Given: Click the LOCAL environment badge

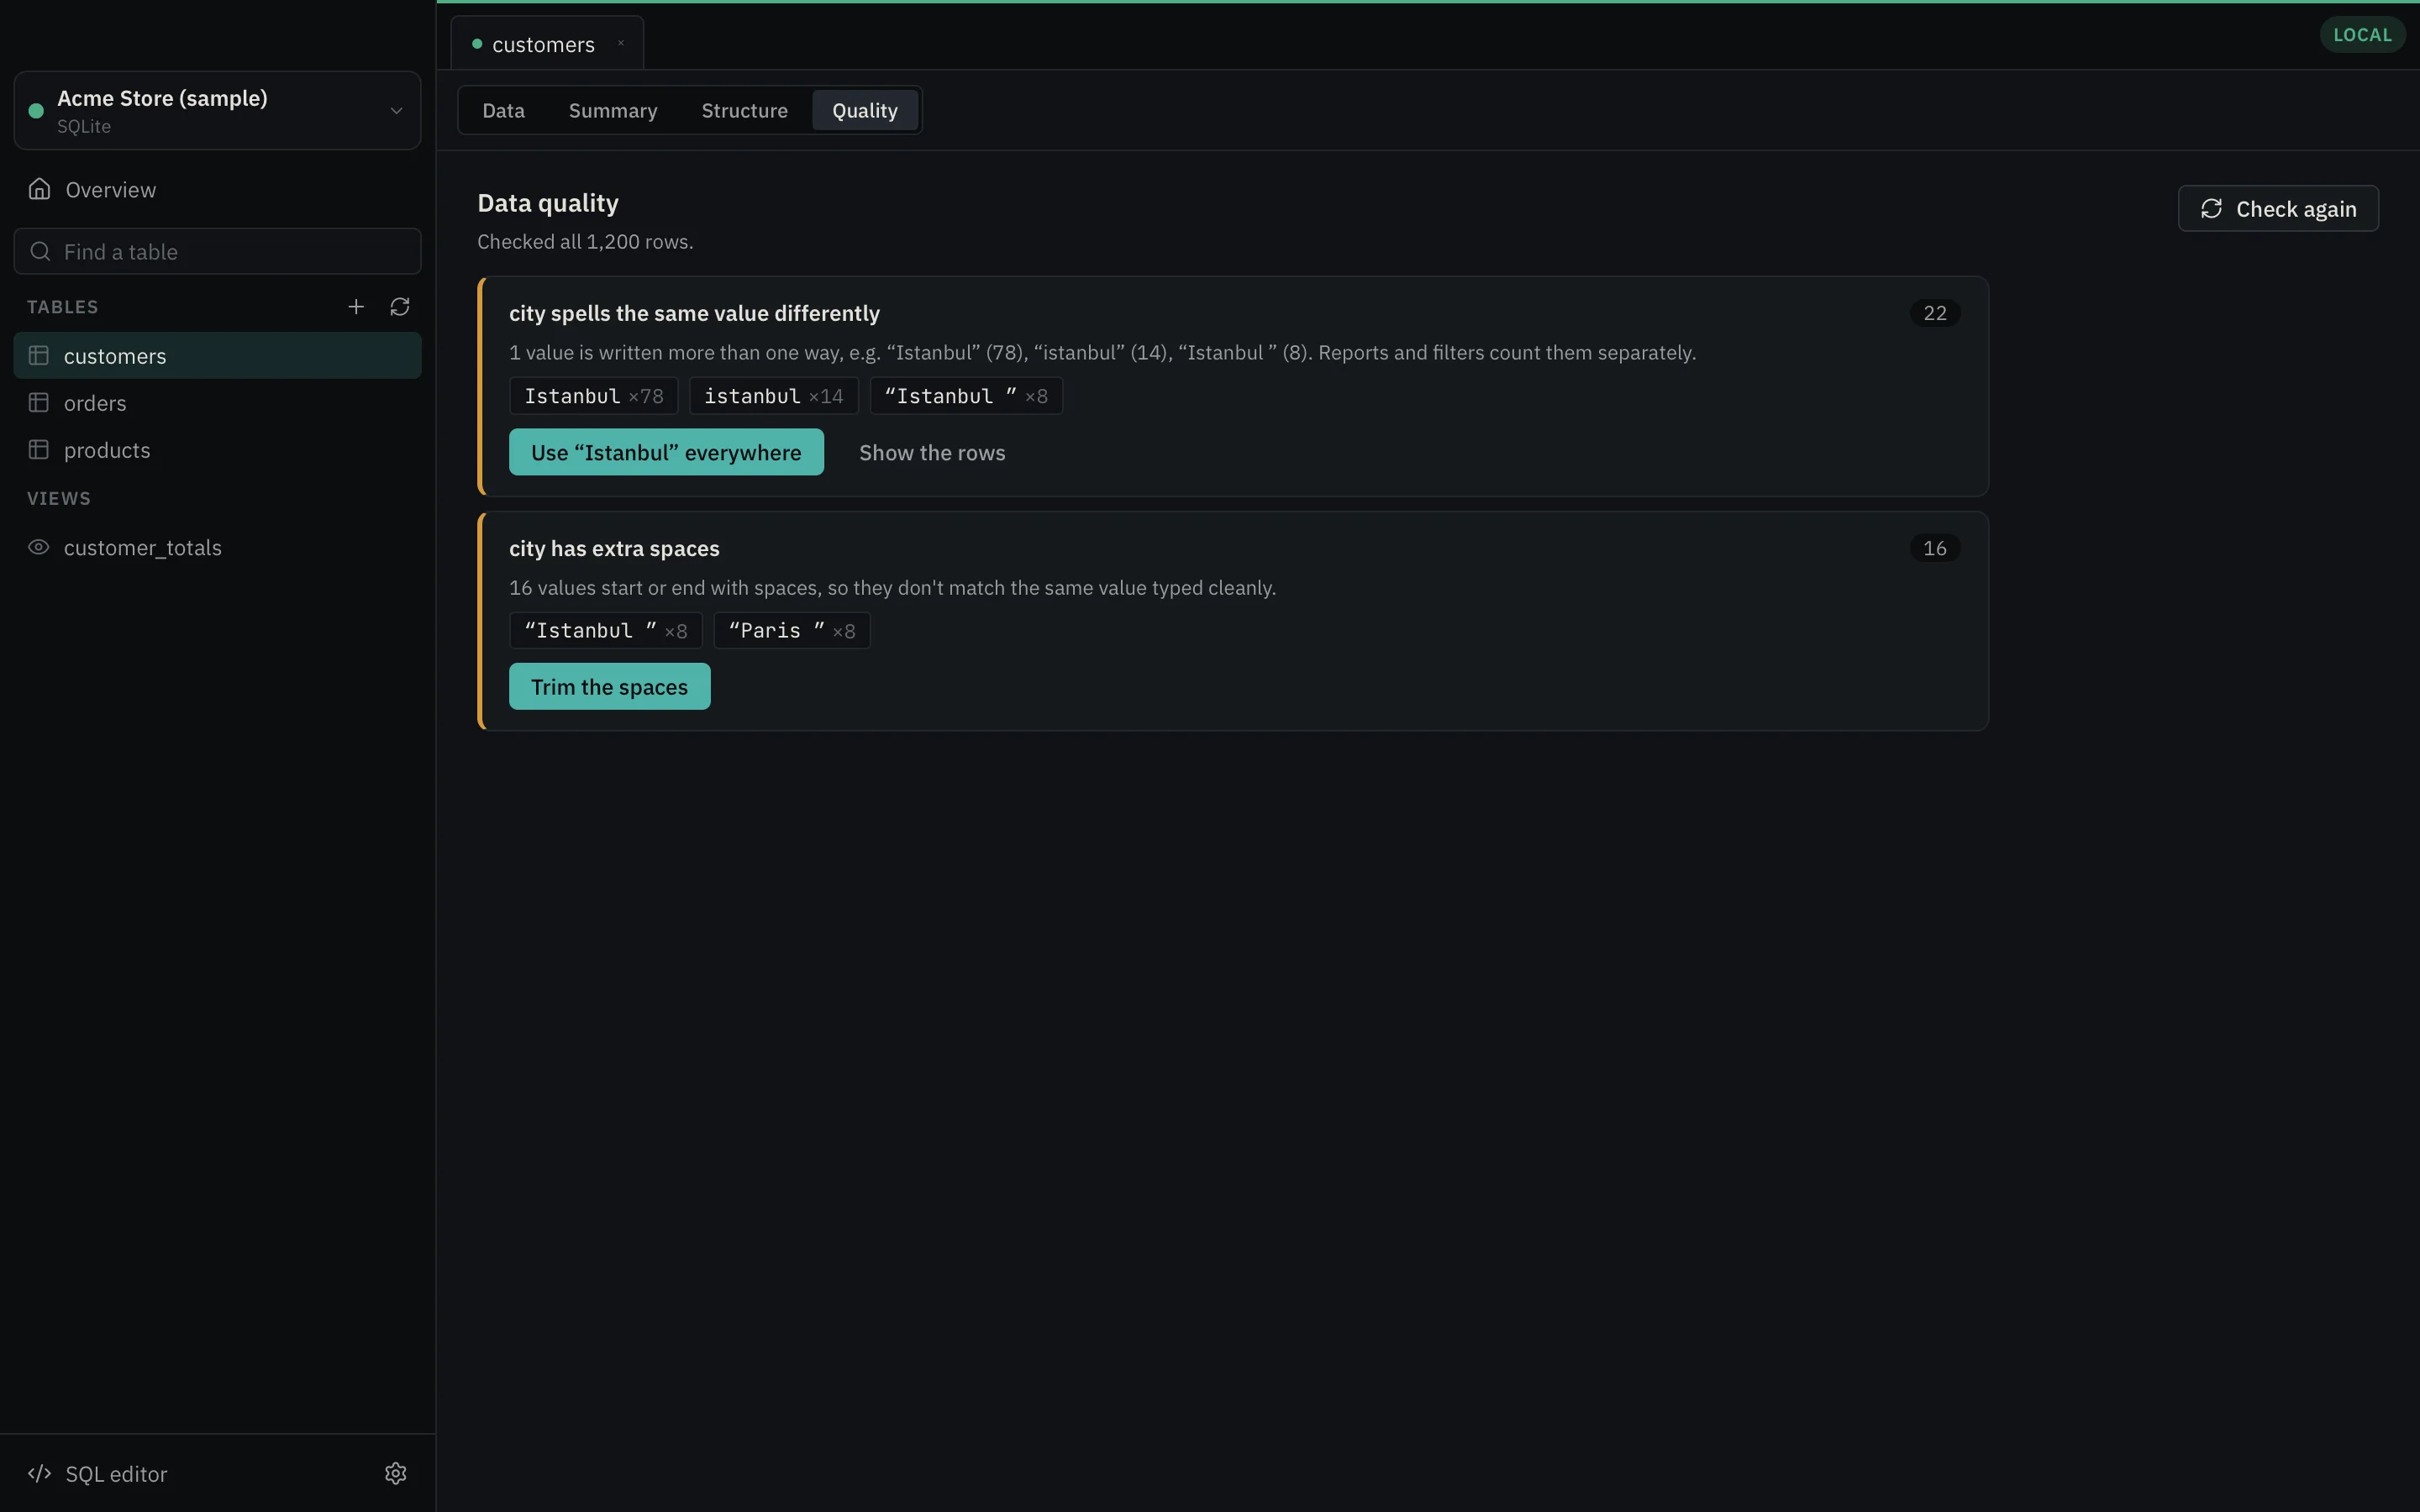Looking at the screenshot, I should [x=2362, y=35].
